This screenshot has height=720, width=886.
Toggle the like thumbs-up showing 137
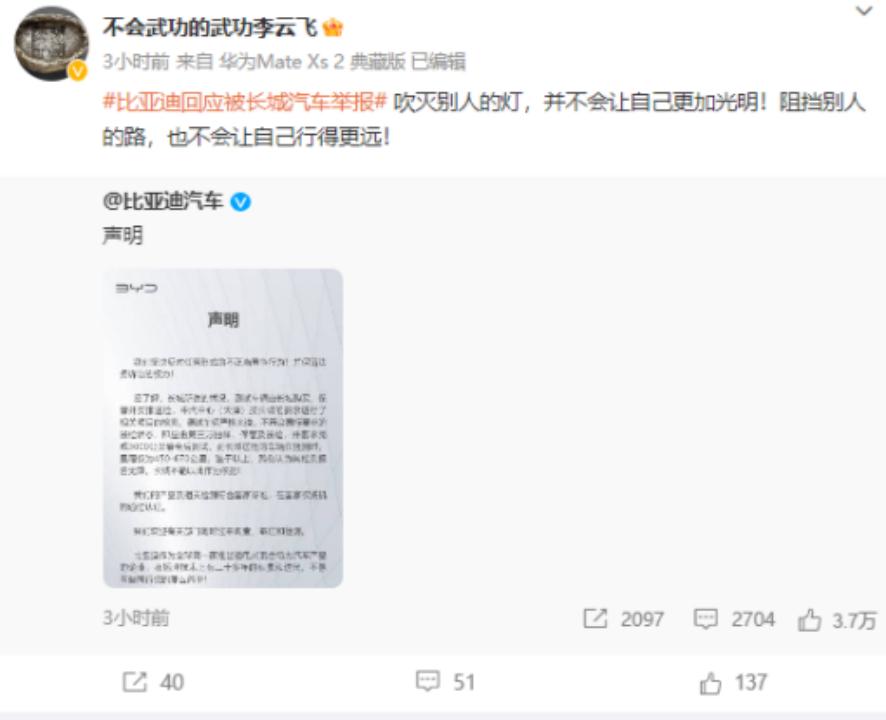[x=710, y=683]
